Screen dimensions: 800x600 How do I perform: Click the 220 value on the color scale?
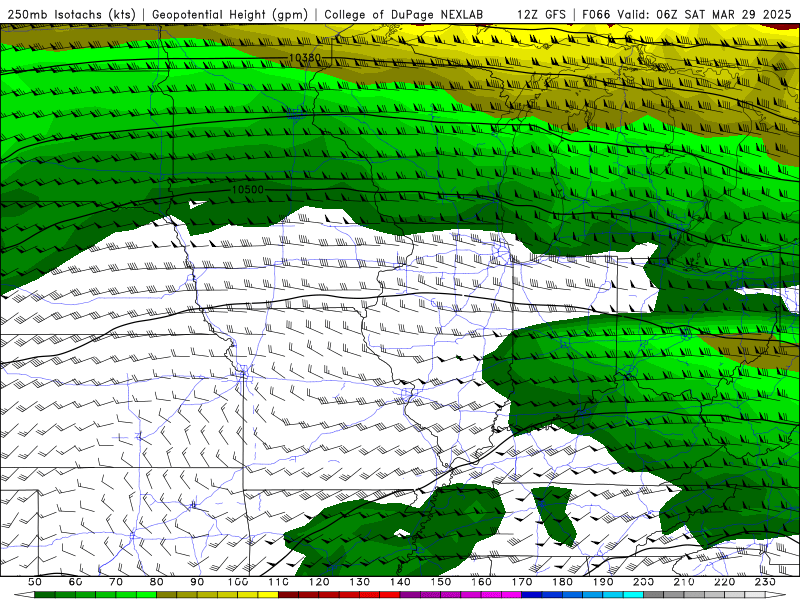(725, 582)
